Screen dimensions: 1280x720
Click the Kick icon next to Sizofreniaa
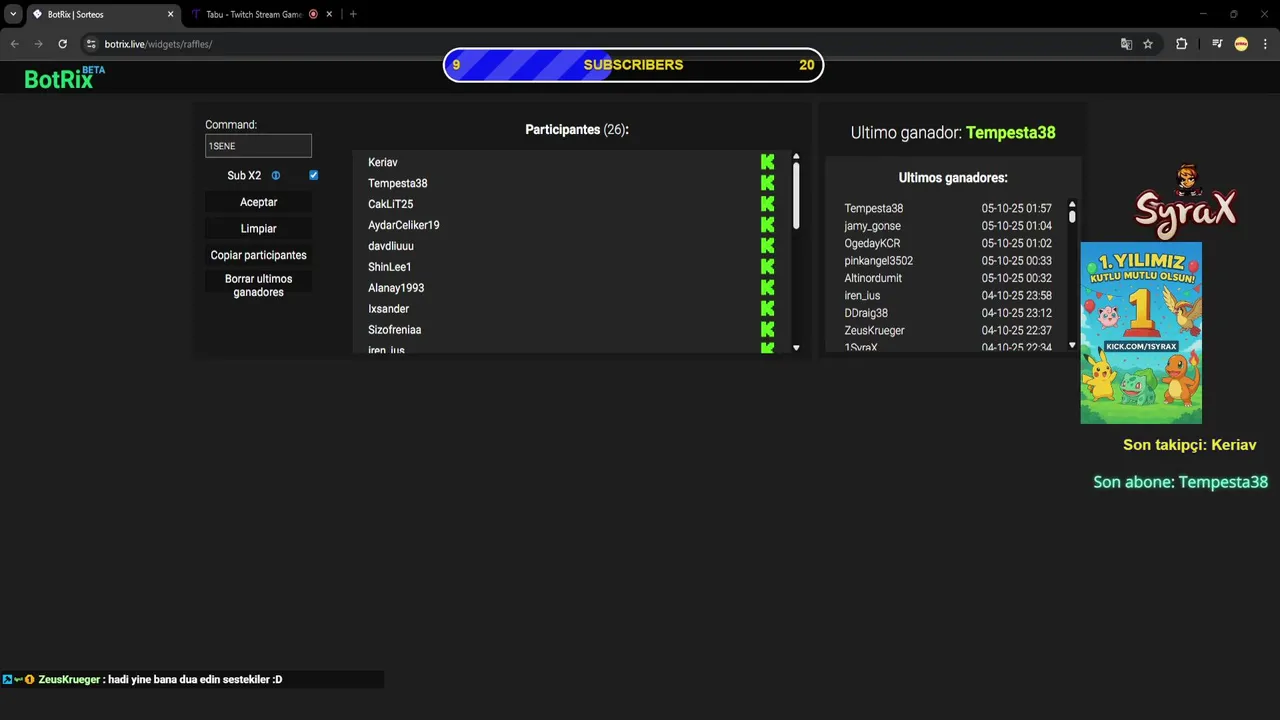point(767,330)
